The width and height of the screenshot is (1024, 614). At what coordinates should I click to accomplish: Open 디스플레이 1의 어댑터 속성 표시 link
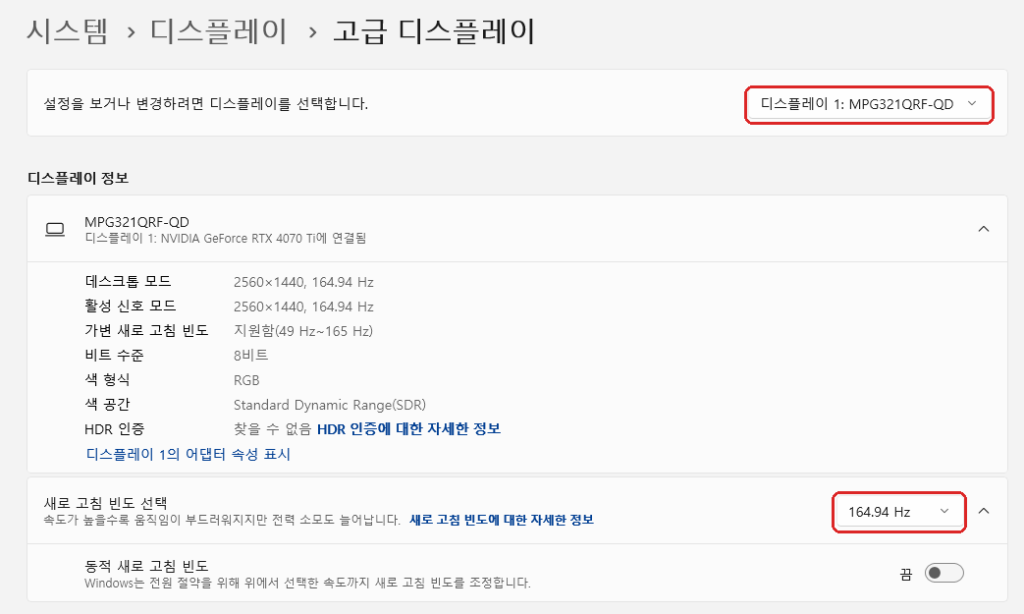click(188, 454)
